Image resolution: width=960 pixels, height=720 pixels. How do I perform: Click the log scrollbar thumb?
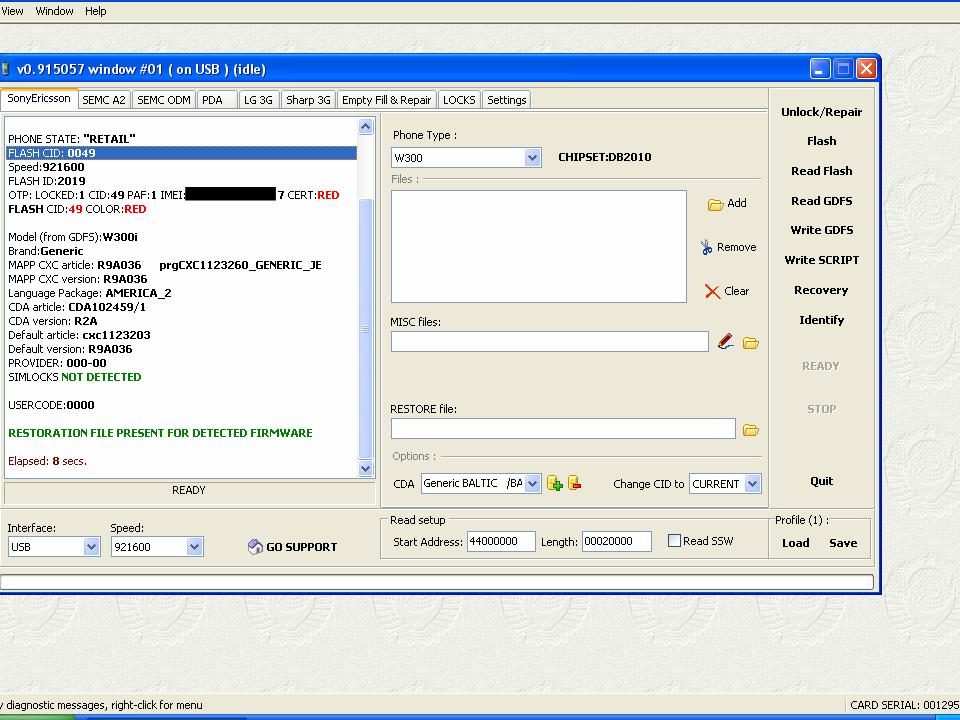[366, 328]
